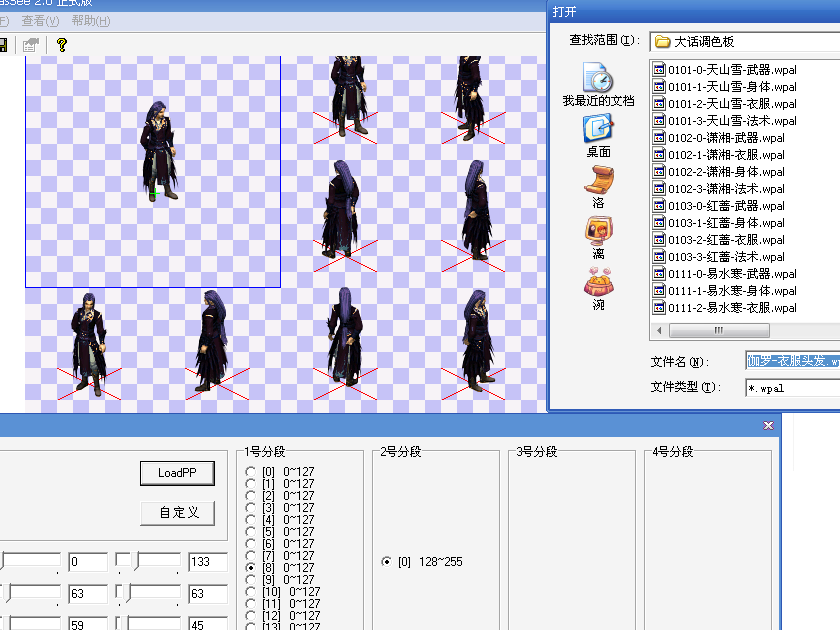Image resolution: width=840 pixels, height=630 pixels.
Task: Select radio [11] 0~127 in 1号分段
Action: (x=250, y=603)
